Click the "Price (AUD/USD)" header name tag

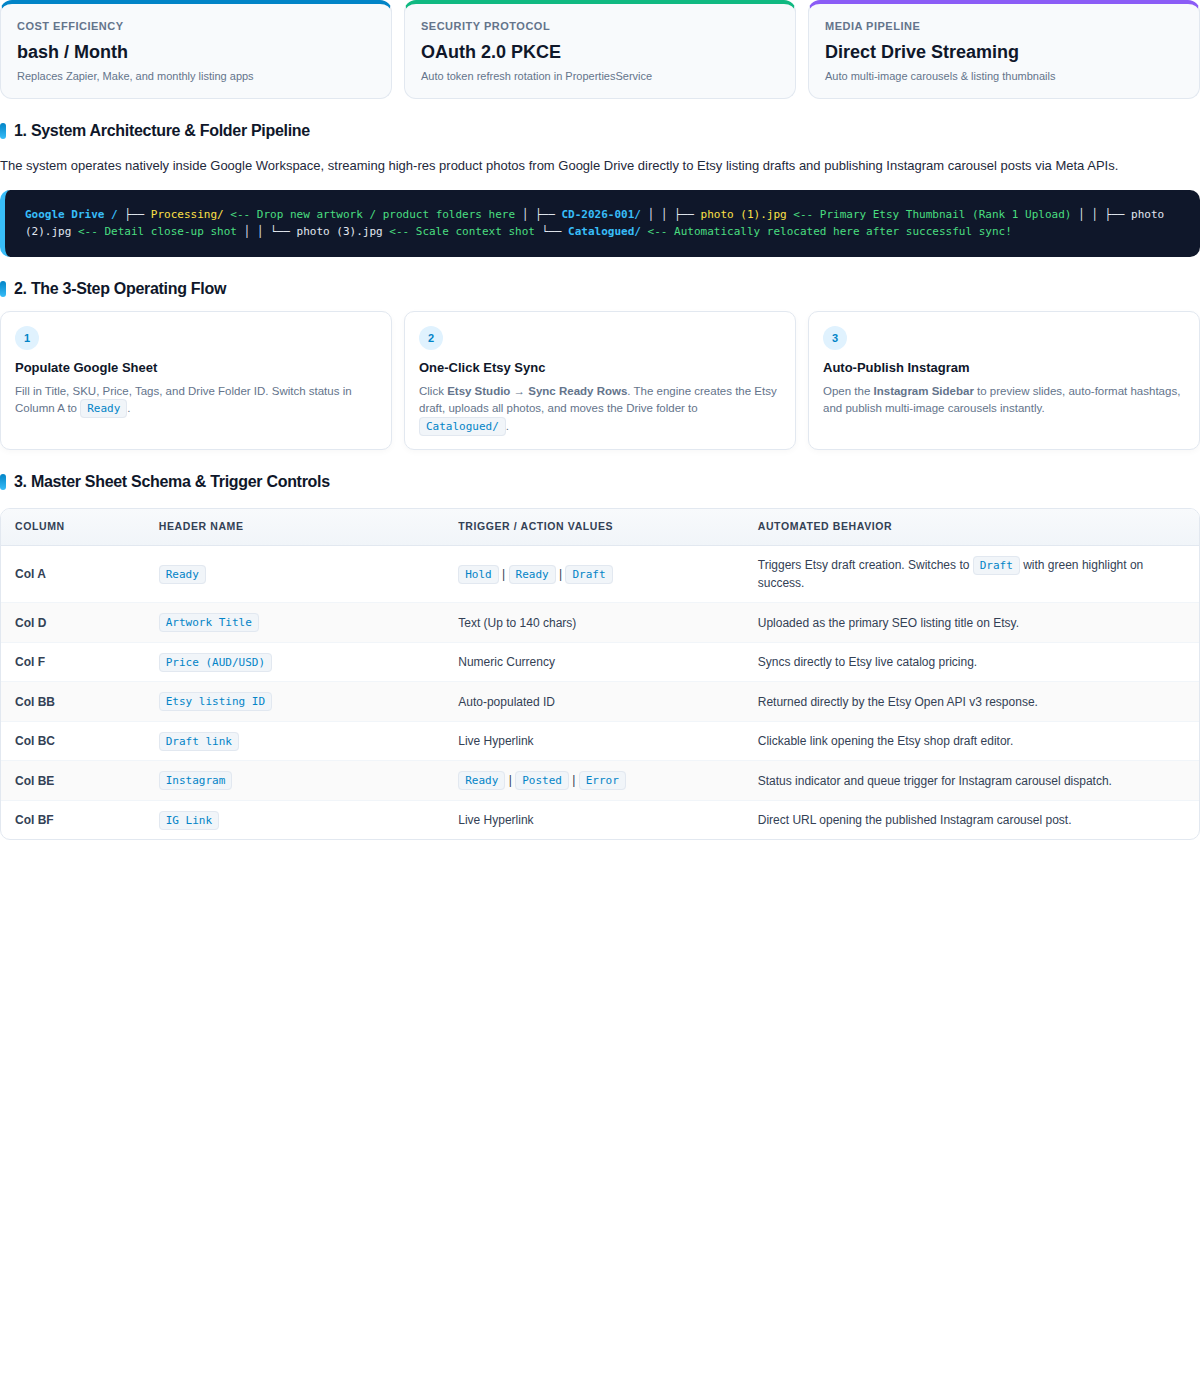tap(215, 662)
